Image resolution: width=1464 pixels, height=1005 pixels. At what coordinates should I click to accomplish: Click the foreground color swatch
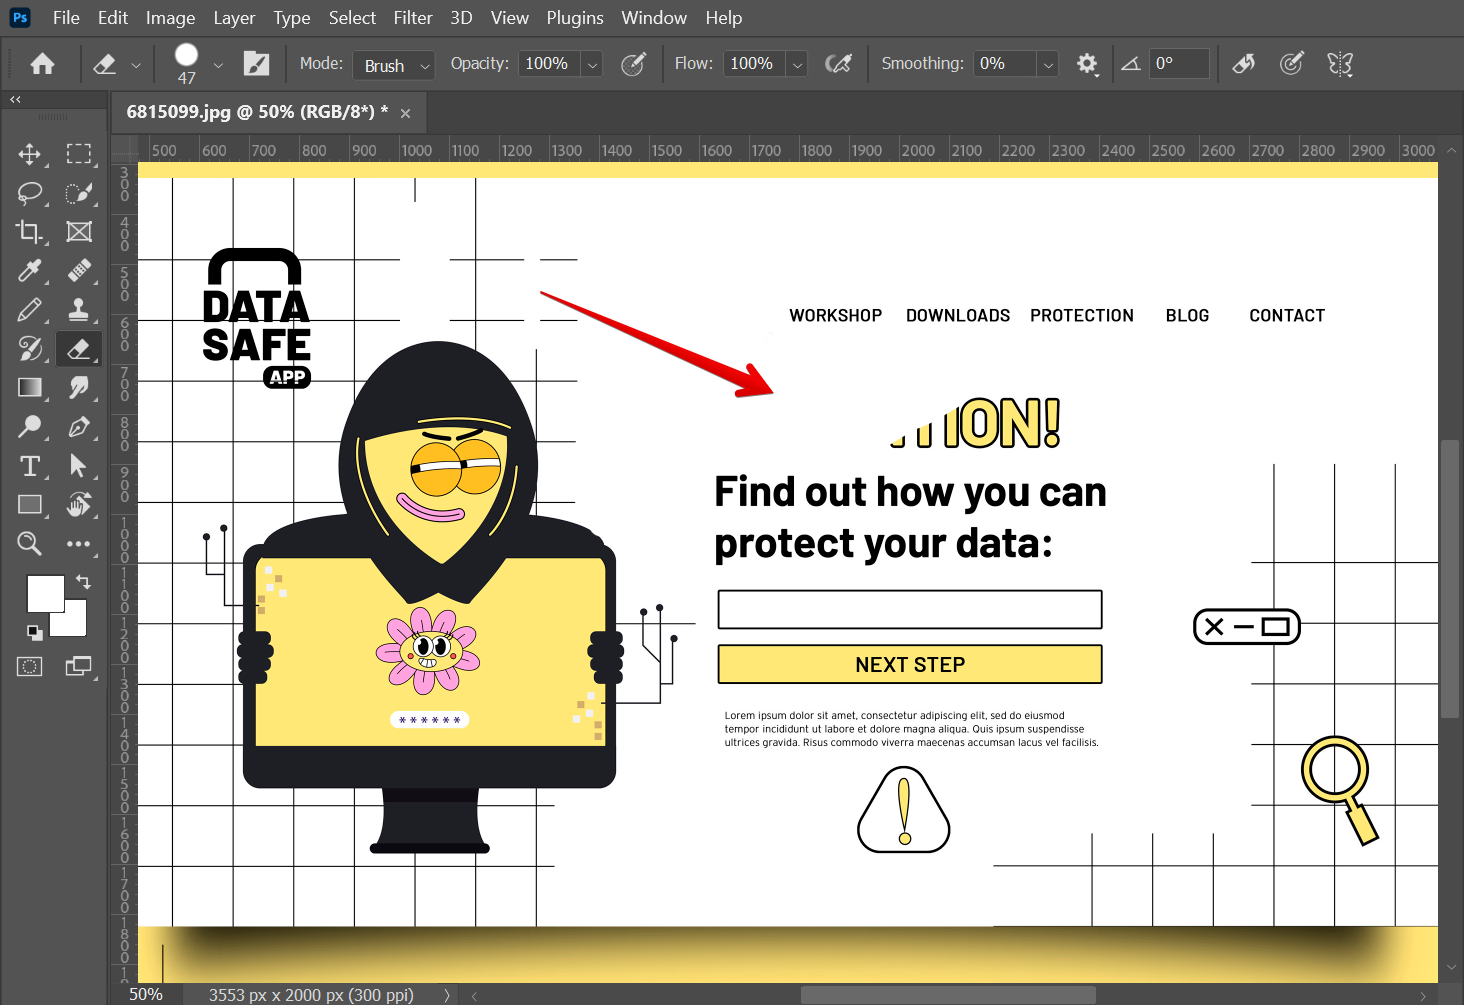click(44, 593)
